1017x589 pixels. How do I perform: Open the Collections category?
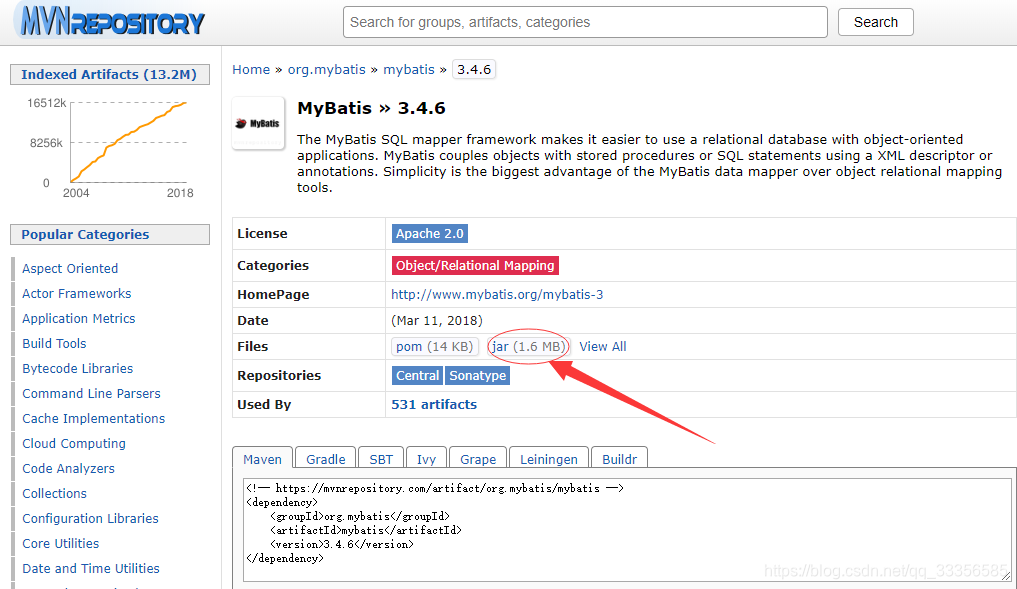coord(54,493)
